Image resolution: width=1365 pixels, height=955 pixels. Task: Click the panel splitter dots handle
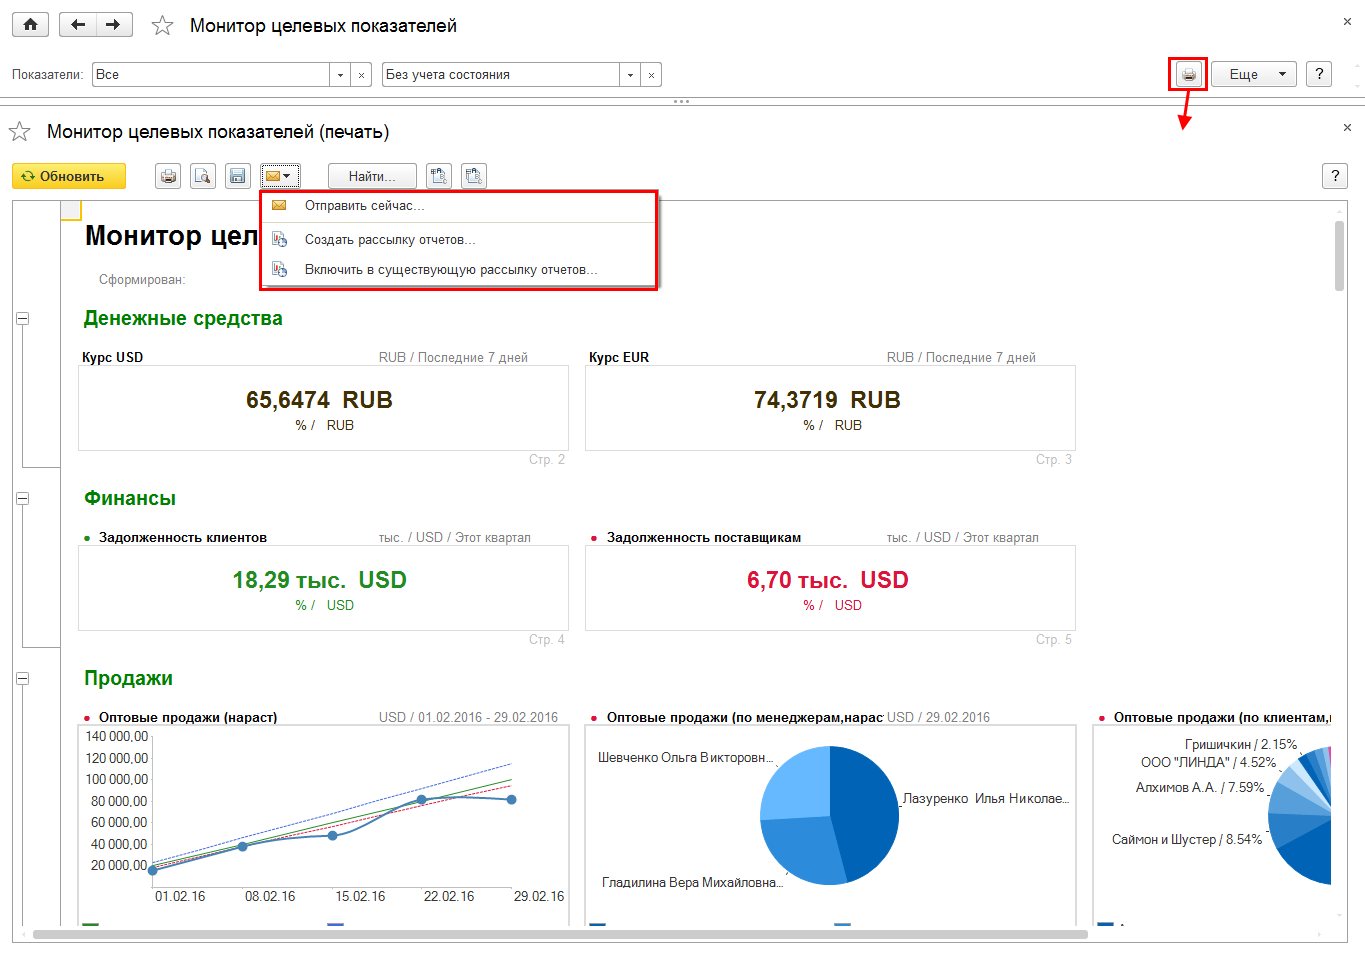click(682, 101)
